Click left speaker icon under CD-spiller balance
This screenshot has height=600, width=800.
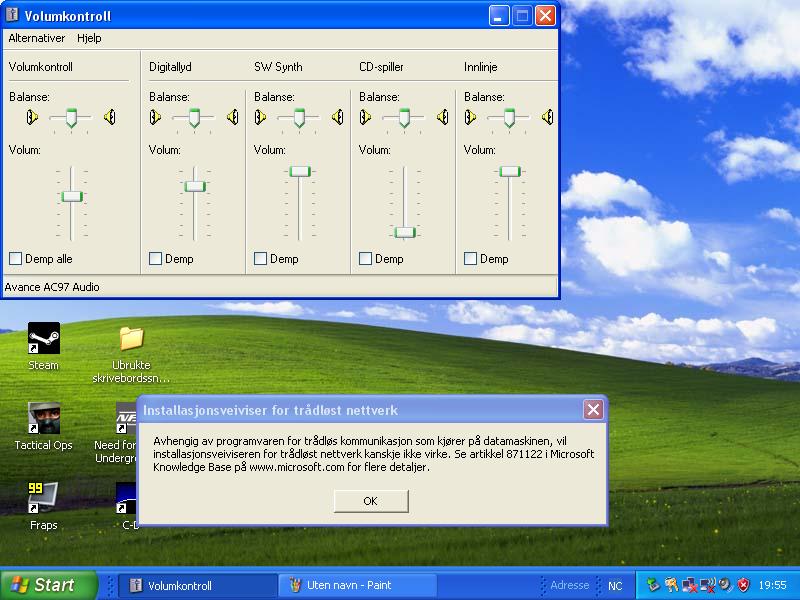[365, 117]
